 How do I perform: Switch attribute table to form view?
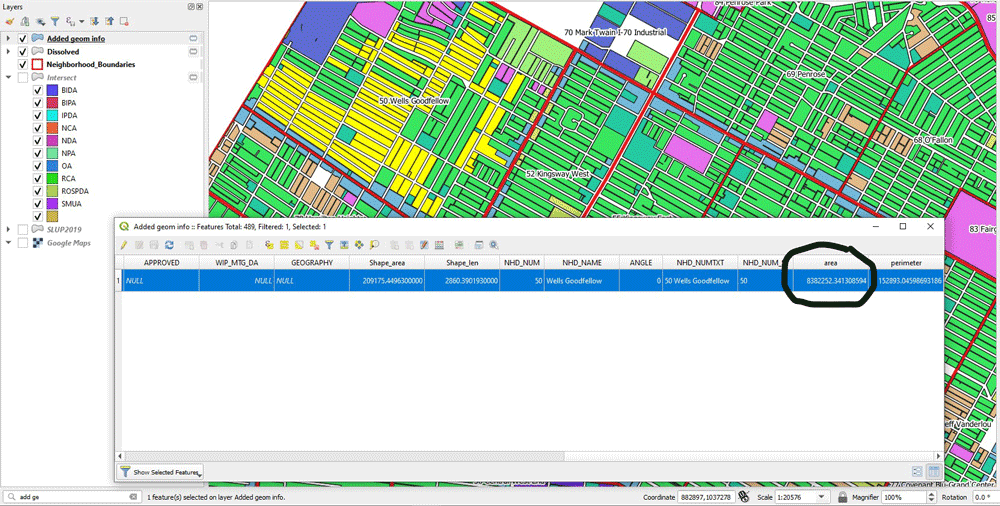pos(917,472)
